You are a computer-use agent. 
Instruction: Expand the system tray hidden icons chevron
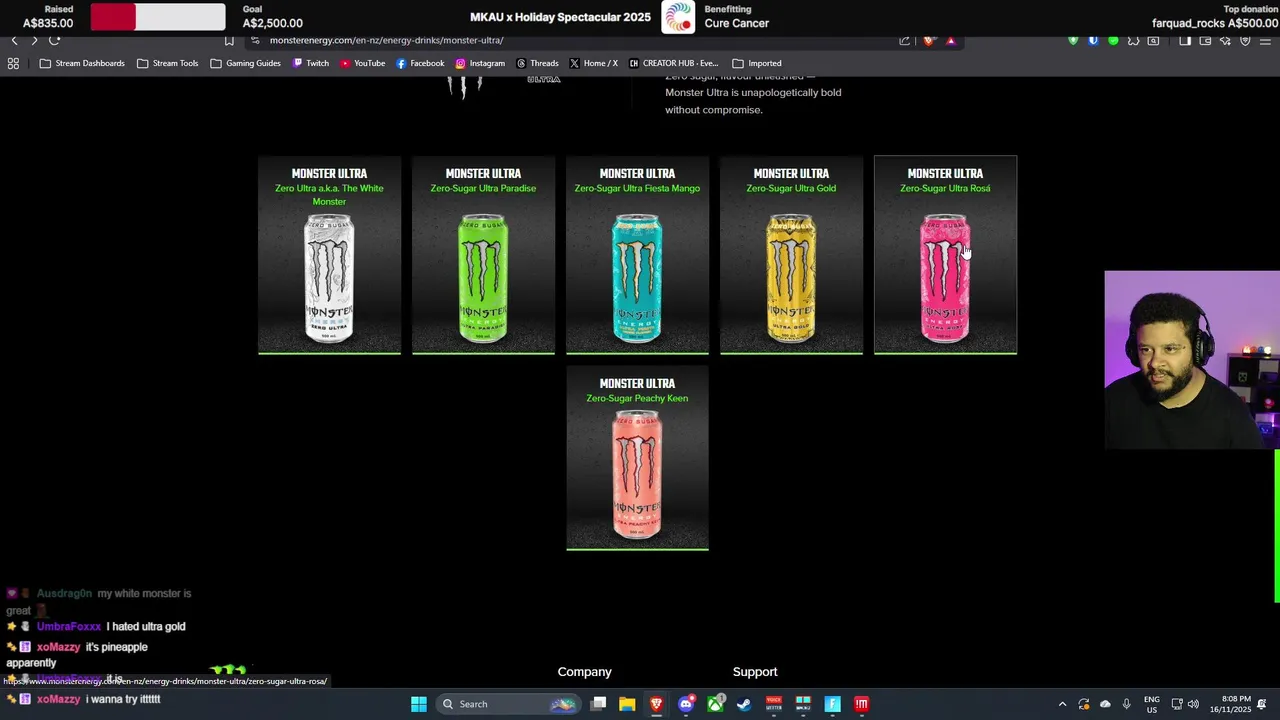coord(1062,704)
